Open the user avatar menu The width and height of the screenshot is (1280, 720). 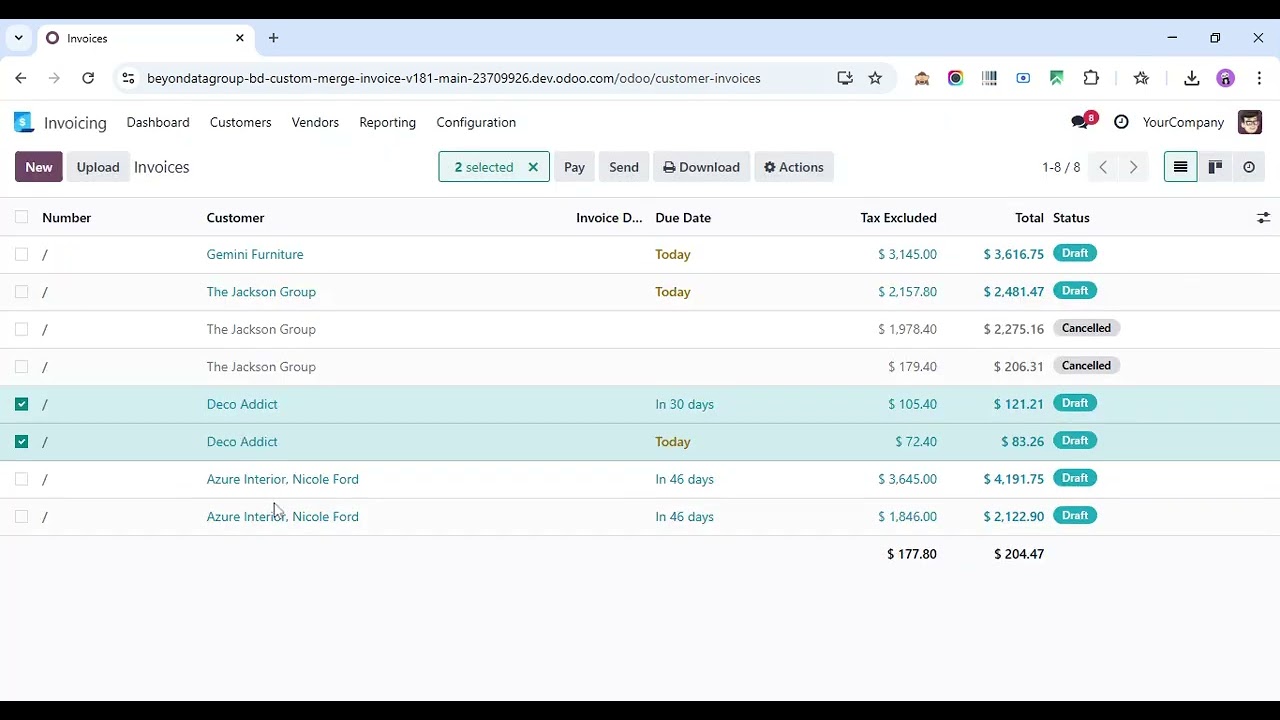(x=1250, y=122)
